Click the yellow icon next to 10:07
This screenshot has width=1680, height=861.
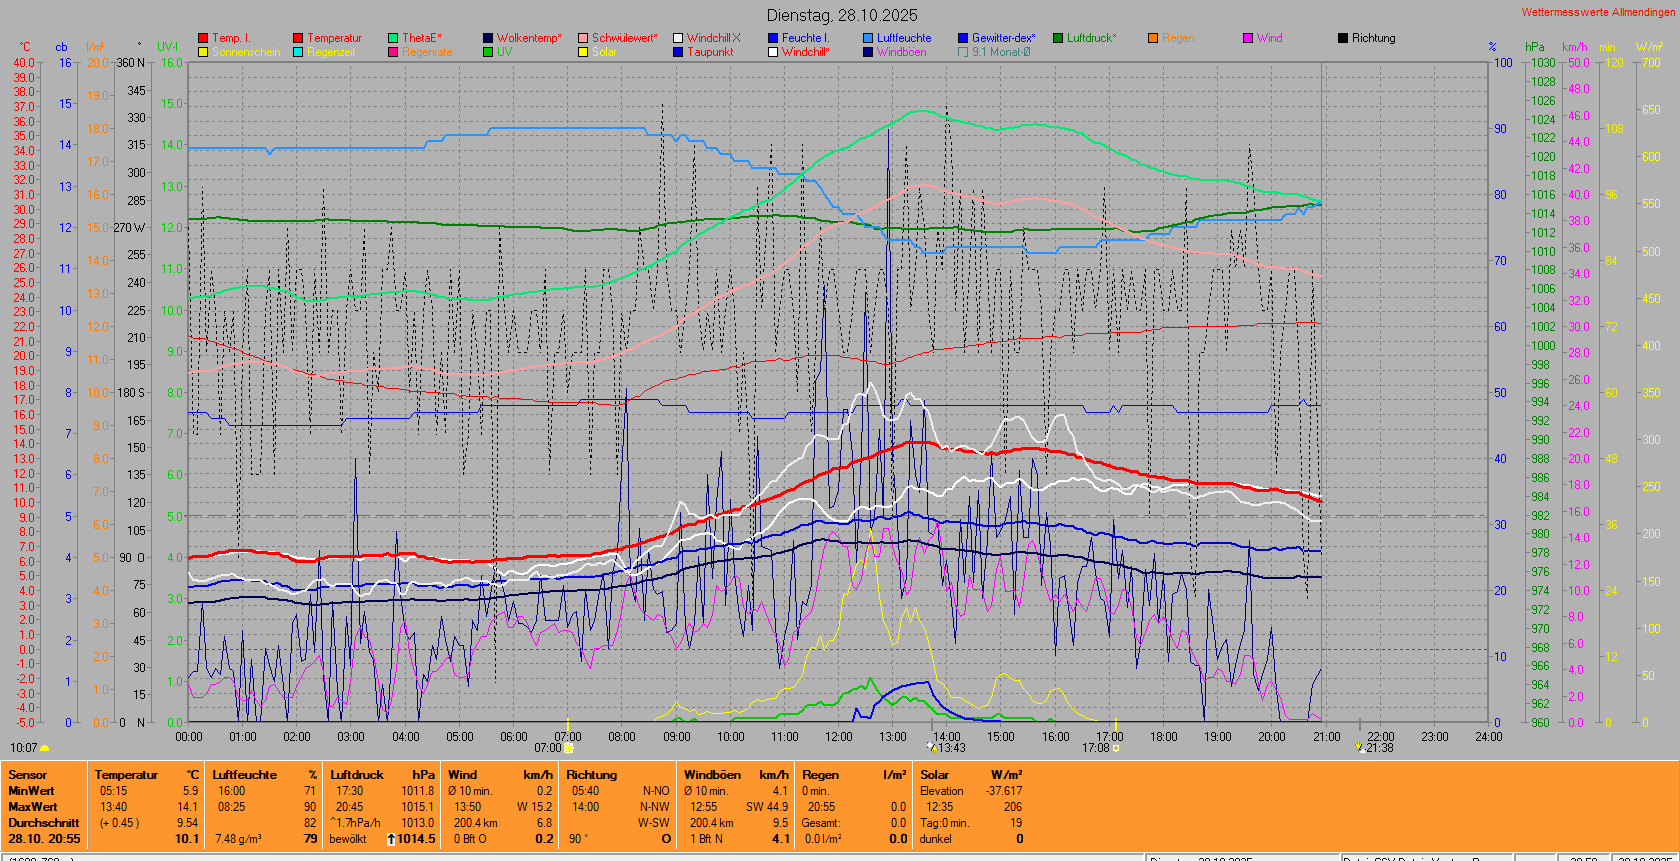pos(44,748)
